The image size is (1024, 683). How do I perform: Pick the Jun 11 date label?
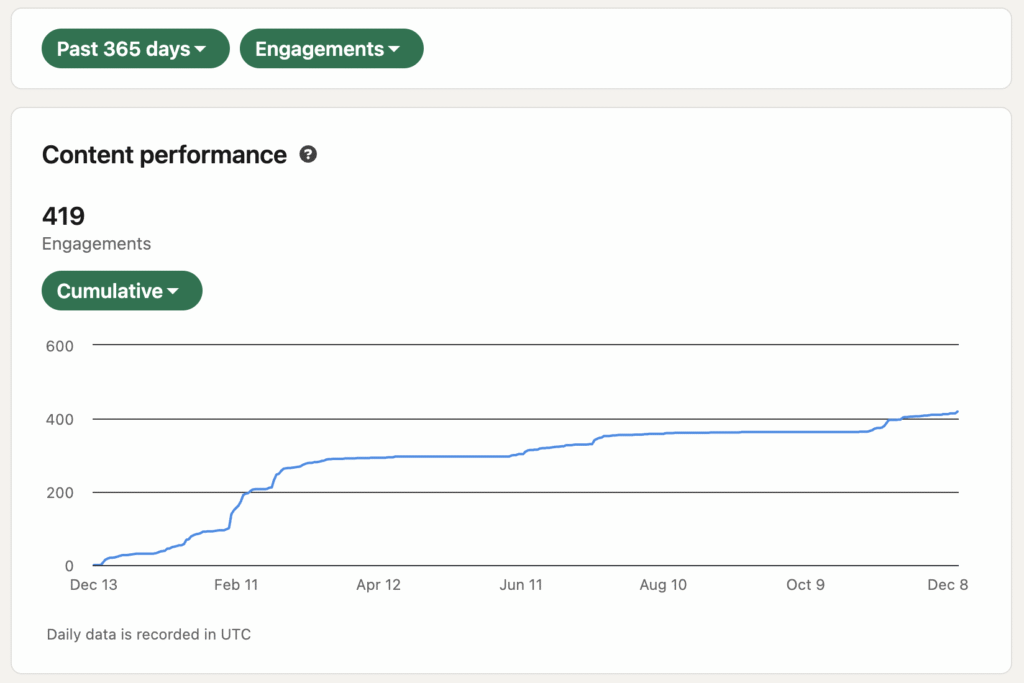(520, 585)
